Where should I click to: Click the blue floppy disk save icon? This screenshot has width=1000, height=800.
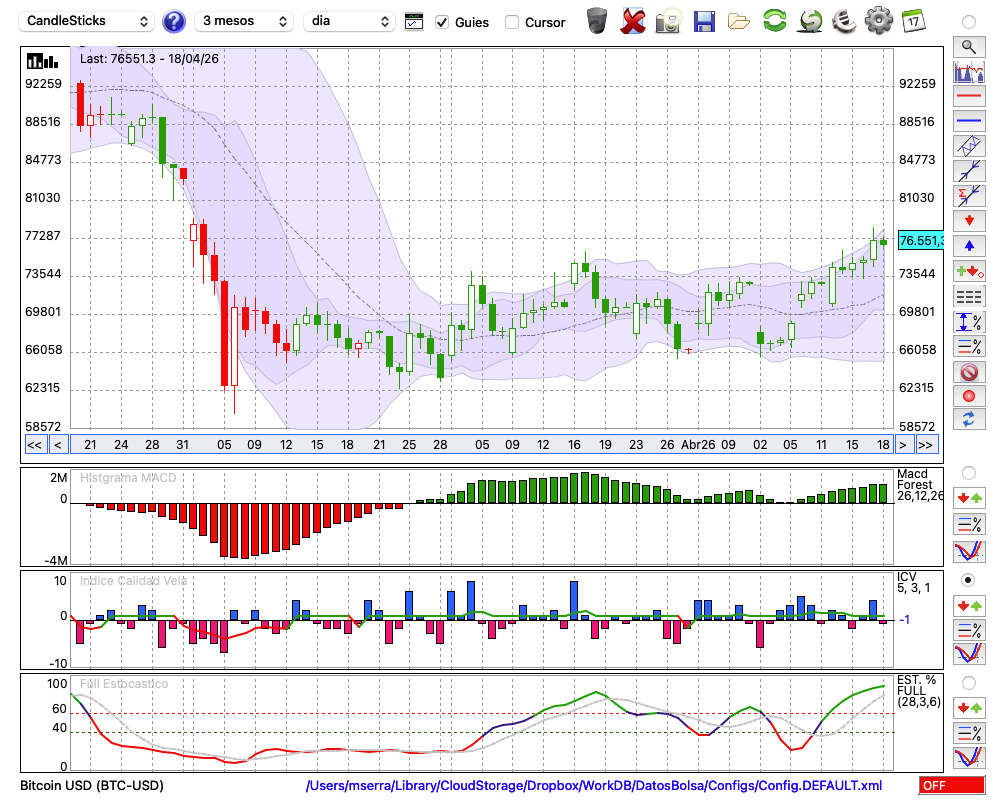pyautogui.click(x=704, y=21)
